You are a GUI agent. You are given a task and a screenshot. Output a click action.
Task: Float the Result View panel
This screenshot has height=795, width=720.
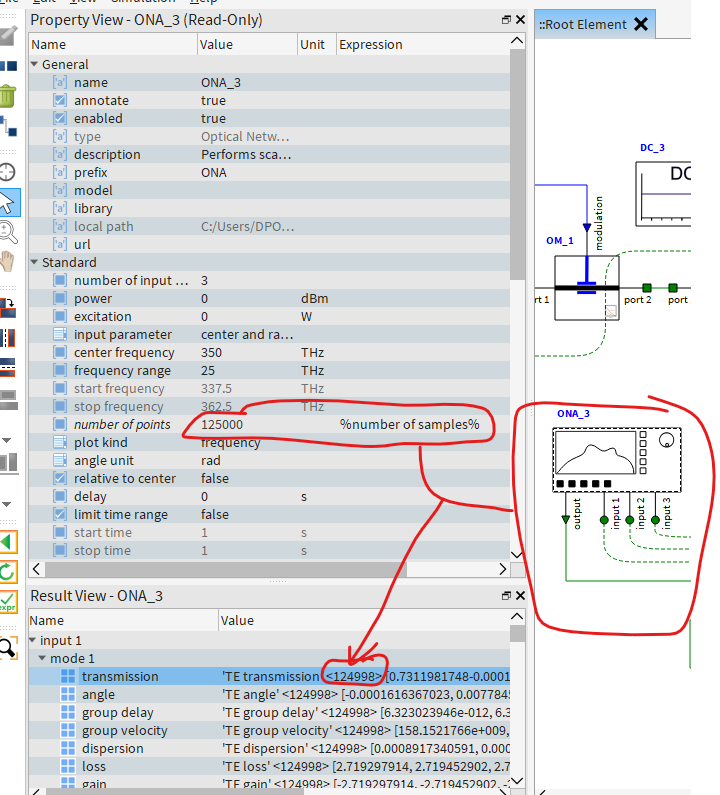click(x=506, y=596)
